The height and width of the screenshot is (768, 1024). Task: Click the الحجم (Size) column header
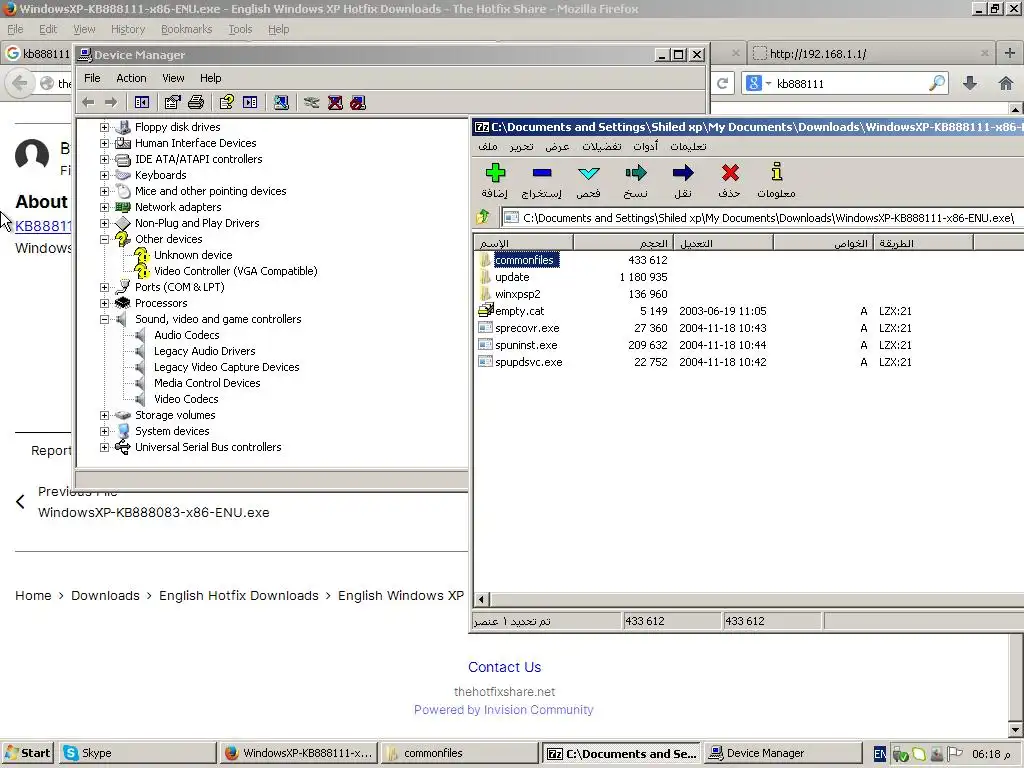pos(623,243)
